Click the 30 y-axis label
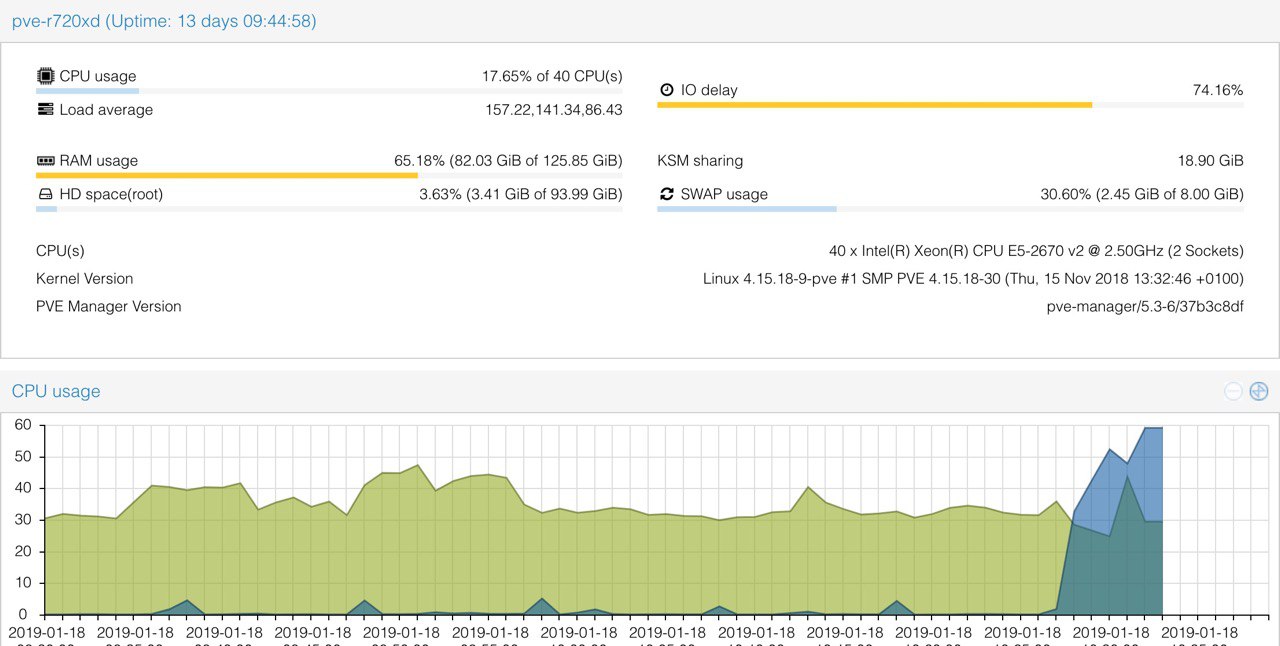 coord(22,520)
